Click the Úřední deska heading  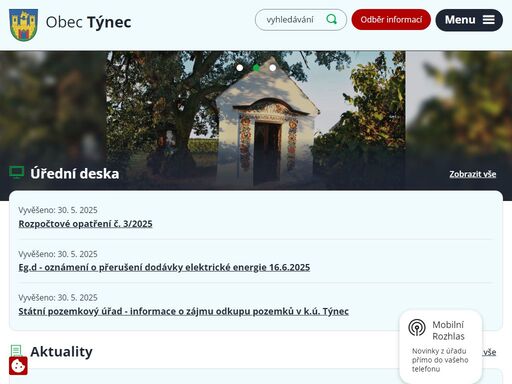tap(75, 173)
